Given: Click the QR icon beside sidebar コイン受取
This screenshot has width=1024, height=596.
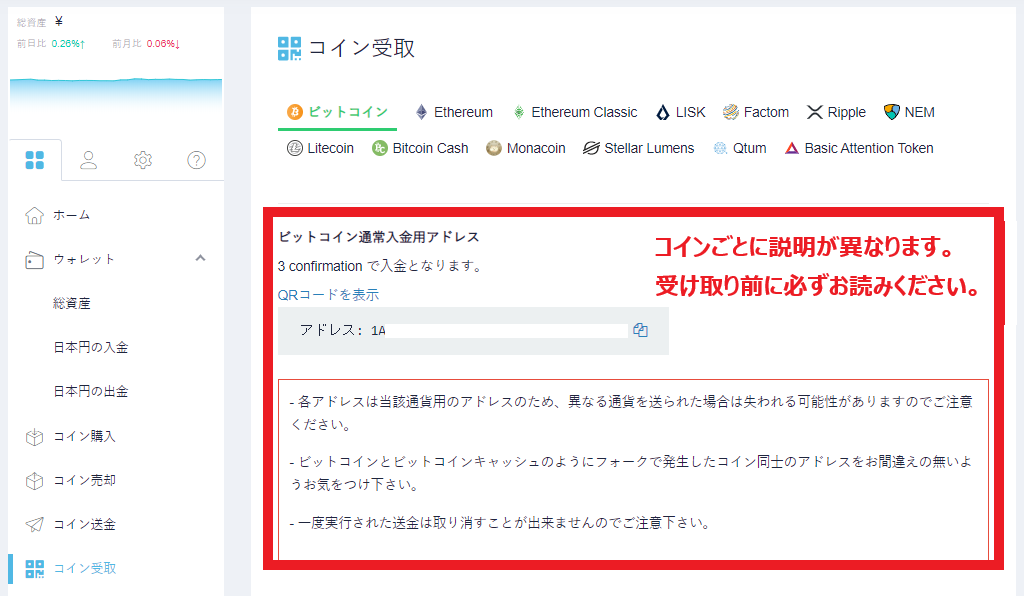Looking at the screenshot, I should pos(35,569).
